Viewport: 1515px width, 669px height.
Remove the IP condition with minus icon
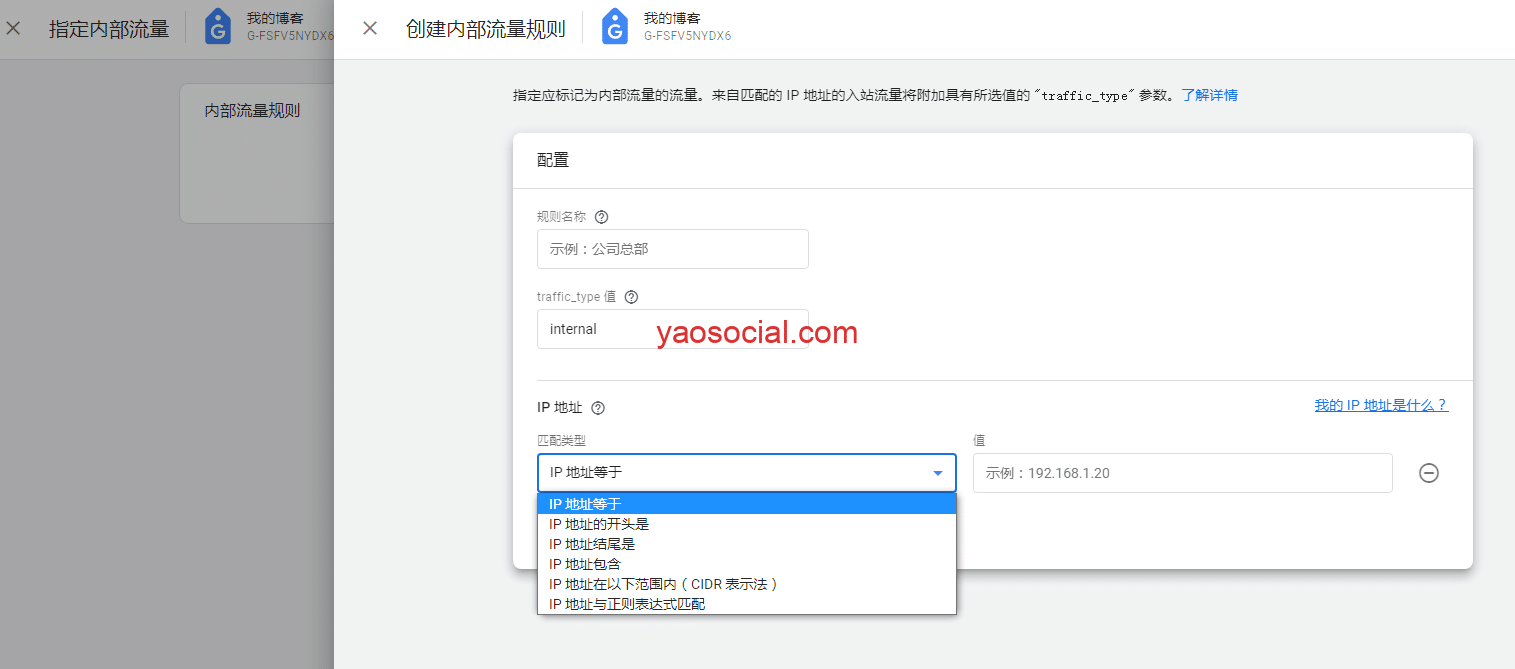pos(1429,473)
